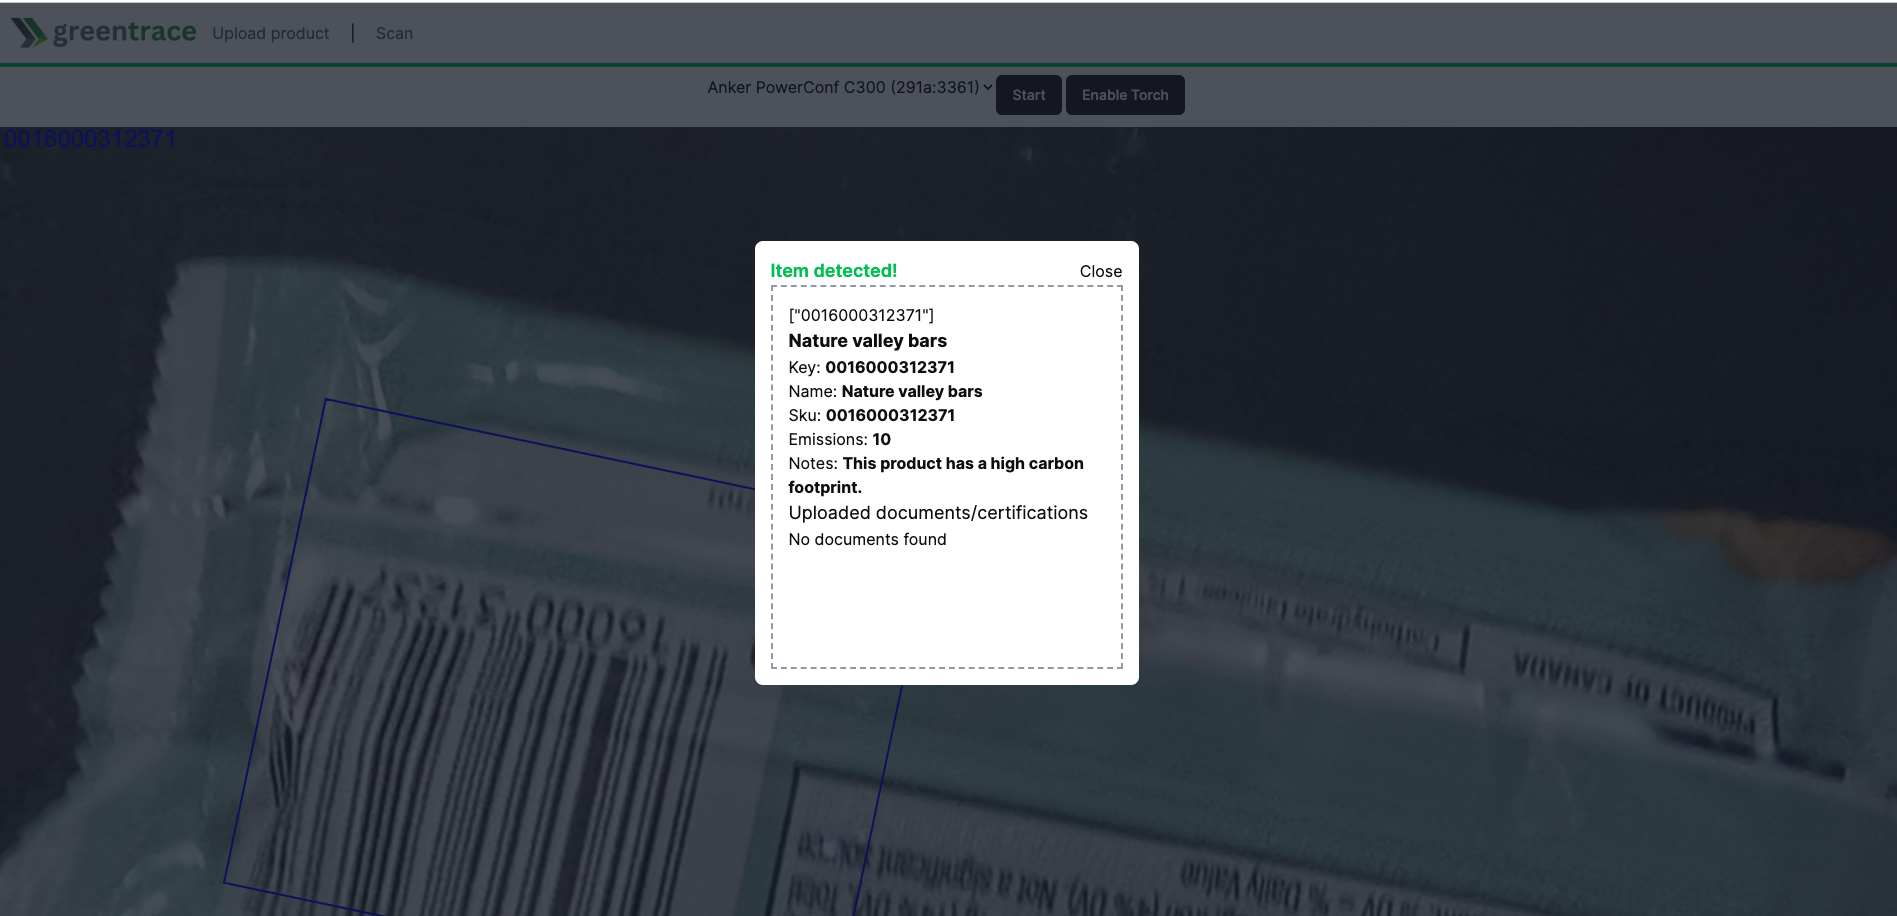Click the greentrace logo icon
Viewport: 1897px width, 916px height.
tap(29, 33)
